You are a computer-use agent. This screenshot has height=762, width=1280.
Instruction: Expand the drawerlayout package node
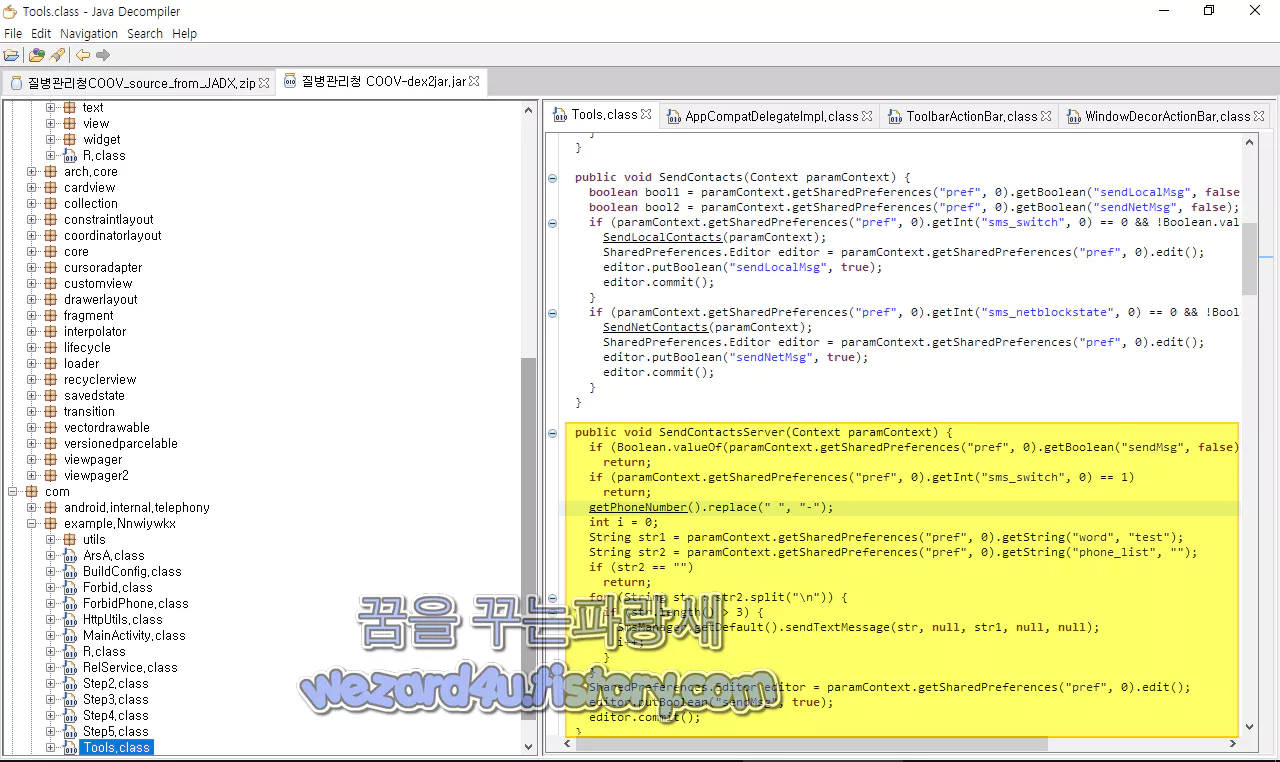32,300
